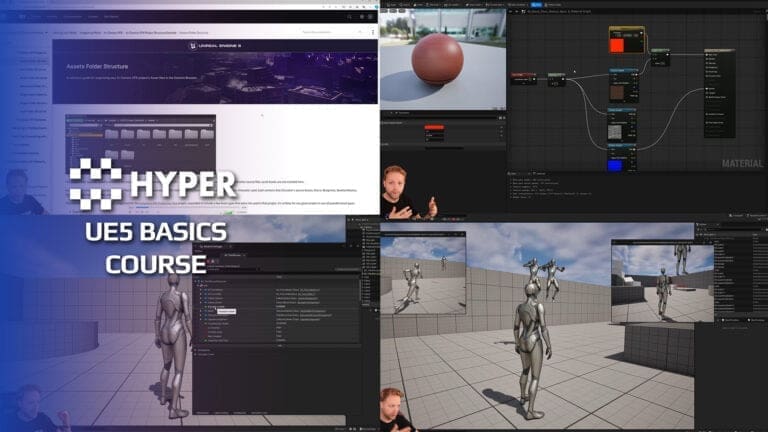
Task: Select the highlighted blue toolbar button in material editor
Action: [536, 5]
